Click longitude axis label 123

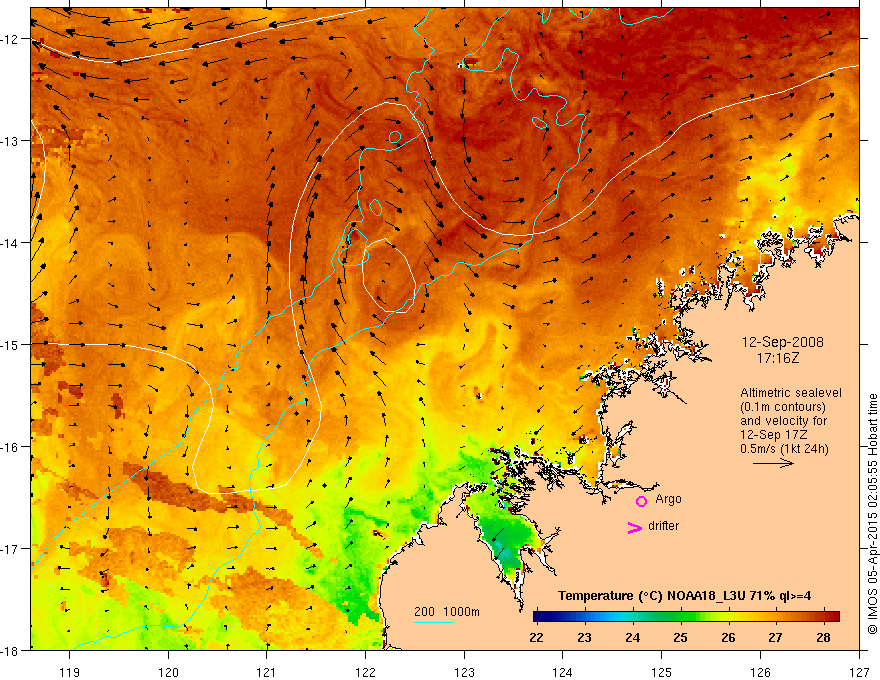[464, 672]
